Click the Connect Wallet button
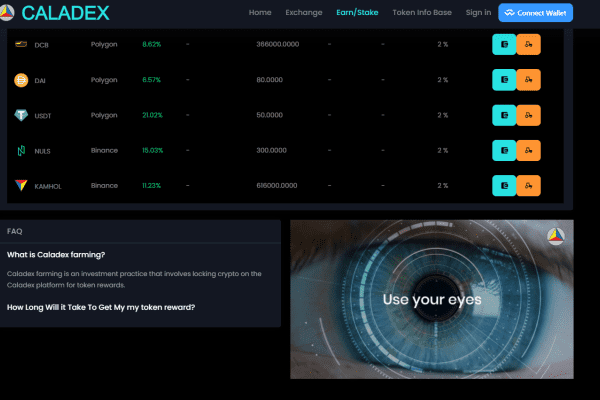Viewport: 600px width, 400px height. [535, 13]
